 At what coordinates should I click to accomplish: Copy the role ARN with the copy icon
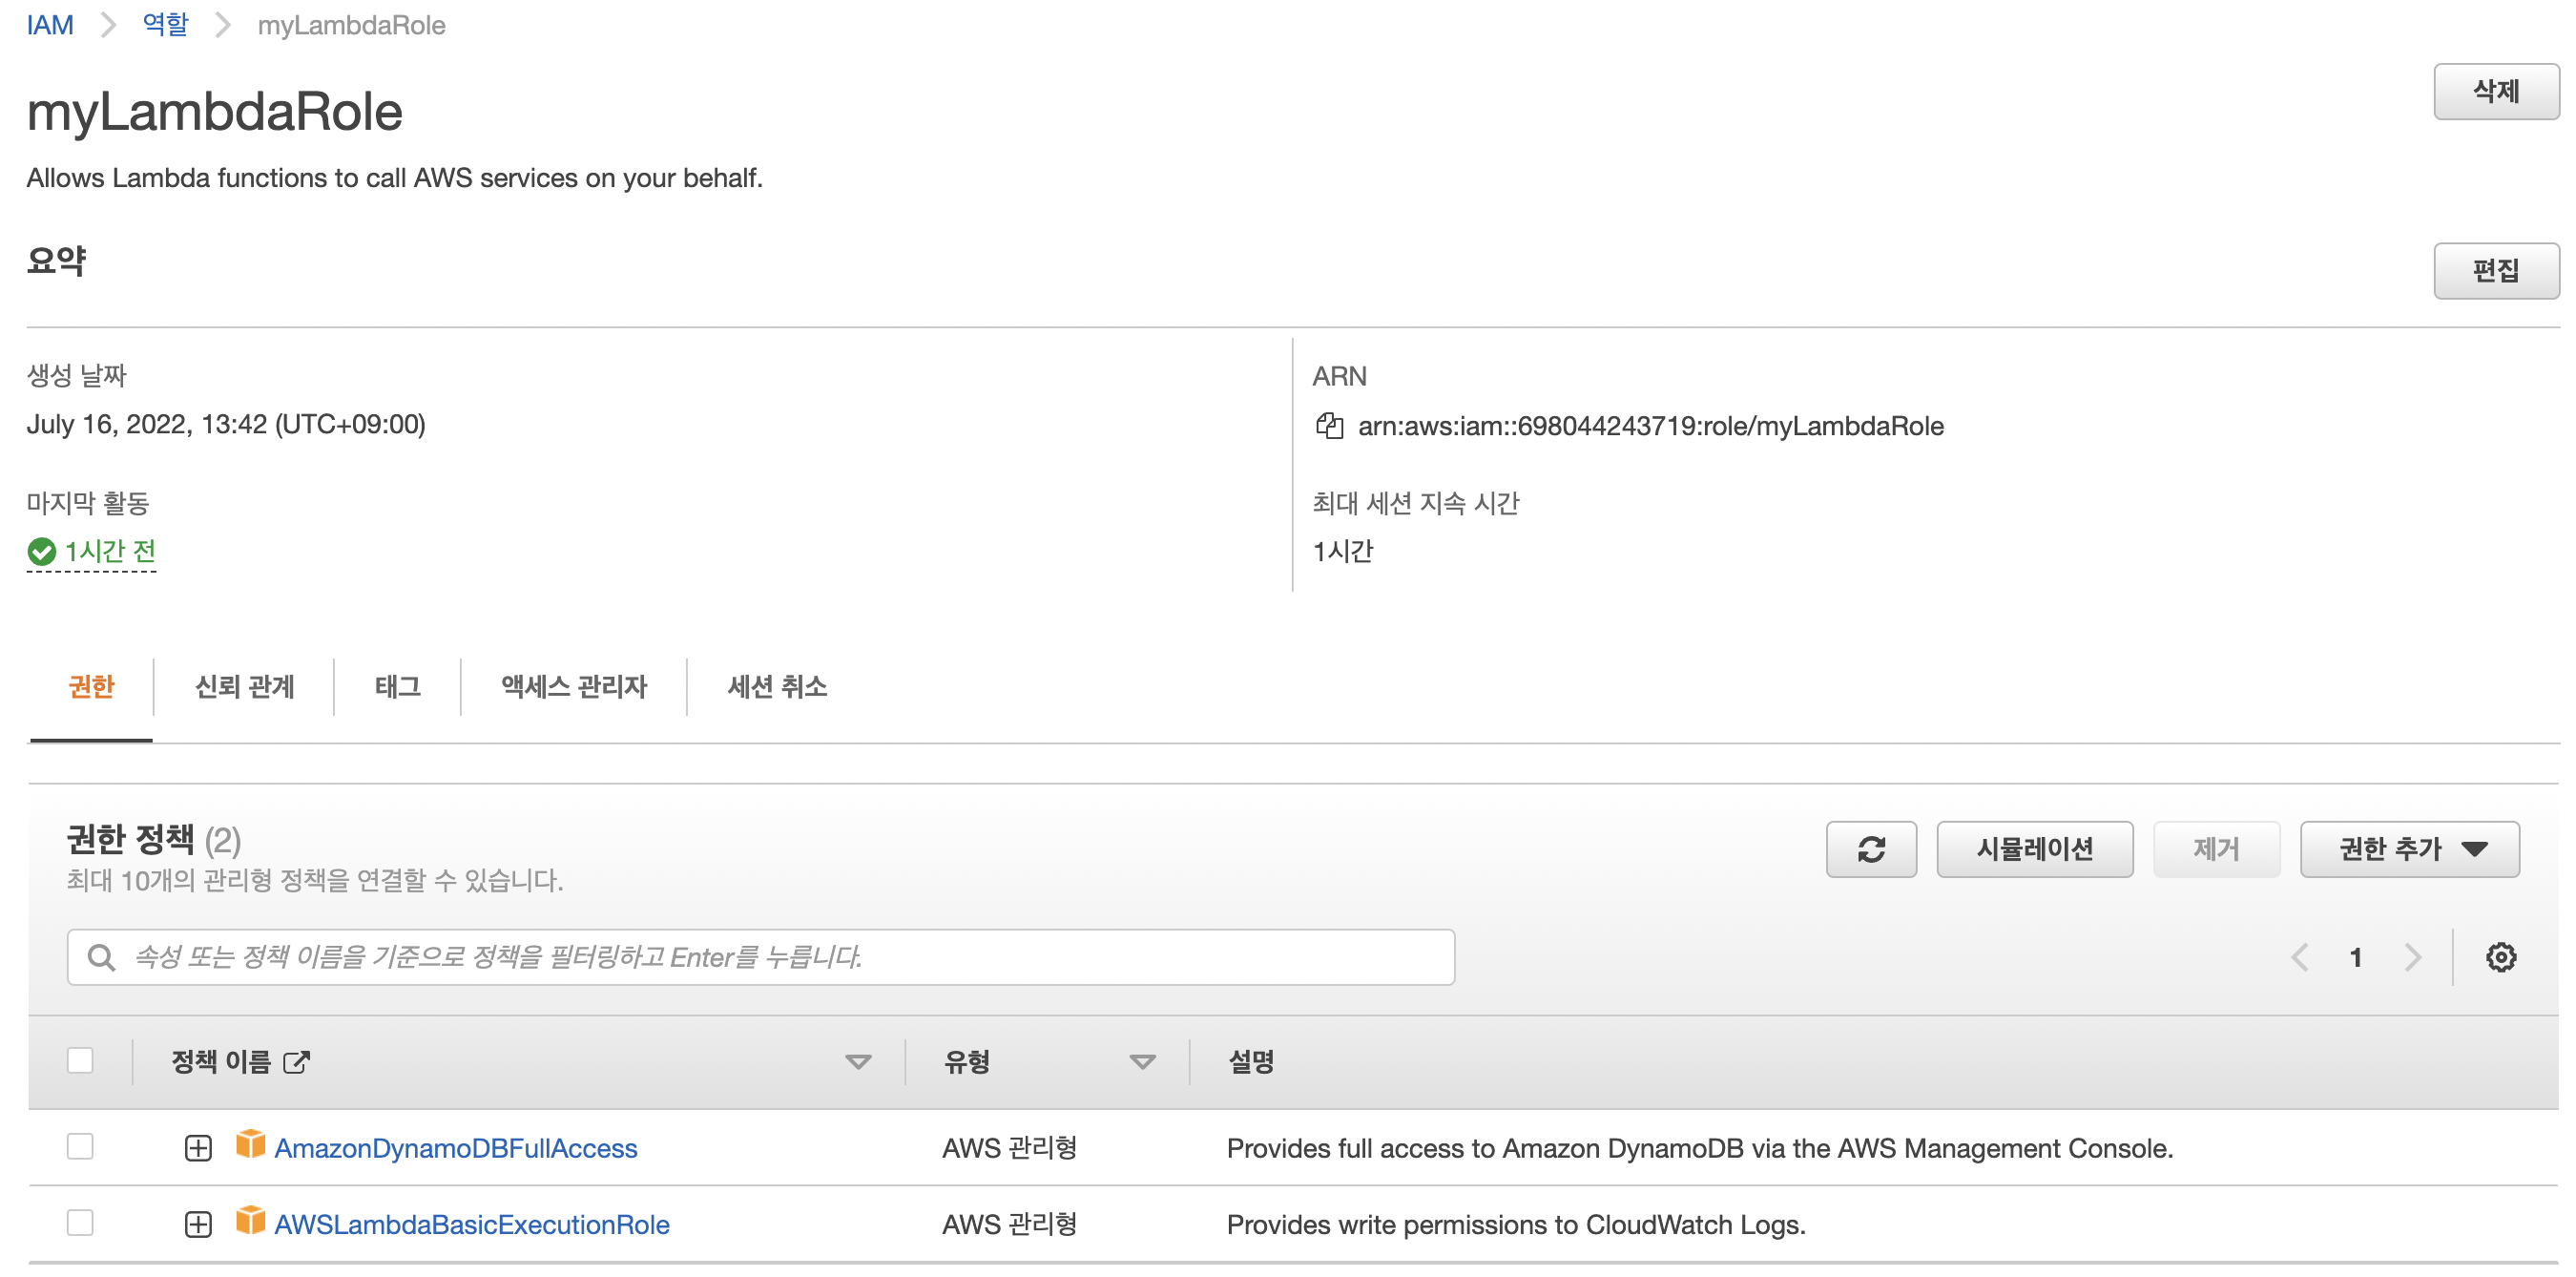point(1329,426)
